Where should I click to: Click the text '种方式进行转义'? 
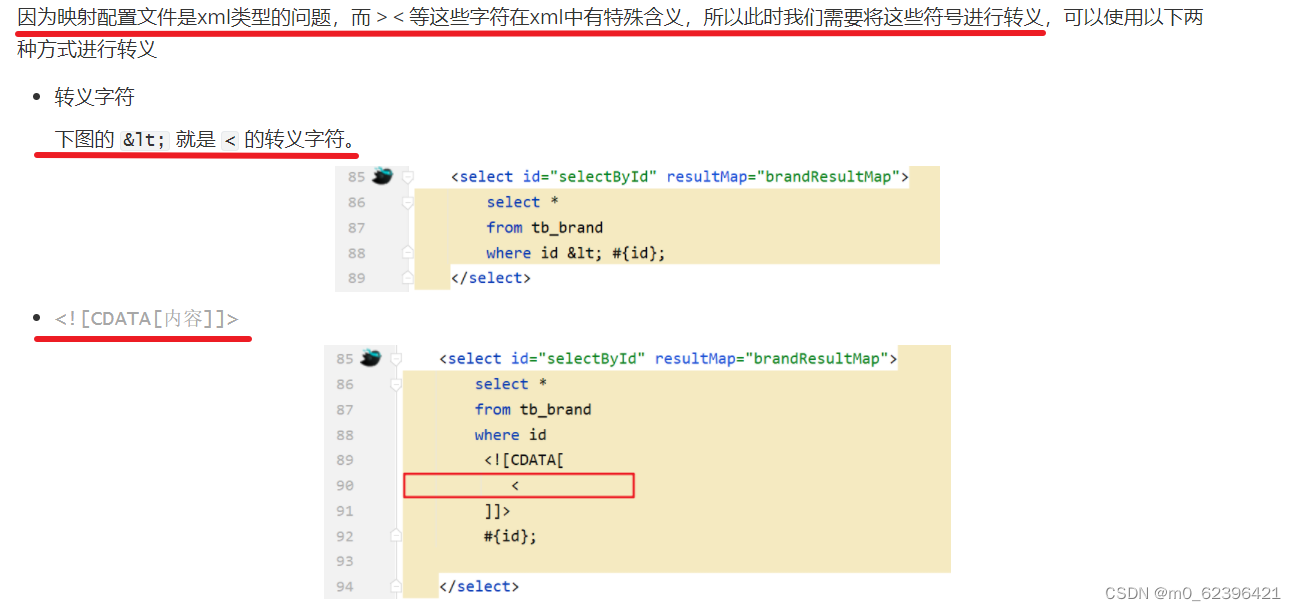[x=87, y=49]
